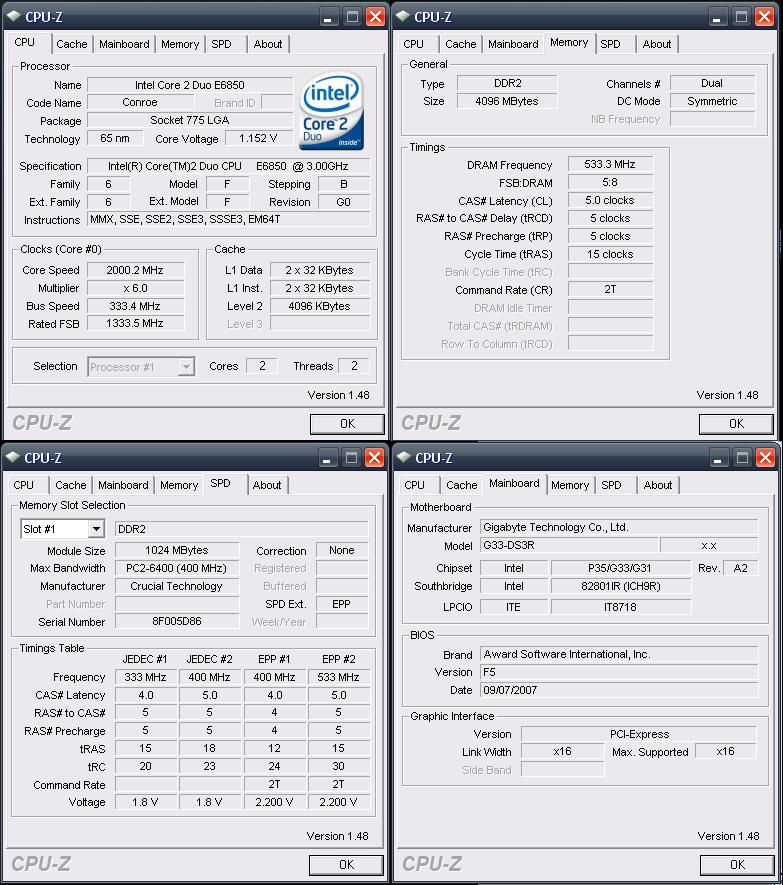Image resolution: width=783 pixels, height=885 pixels.
Task: Click the BIOS Date 09/07/2007 field
Action: coord(619,690)
